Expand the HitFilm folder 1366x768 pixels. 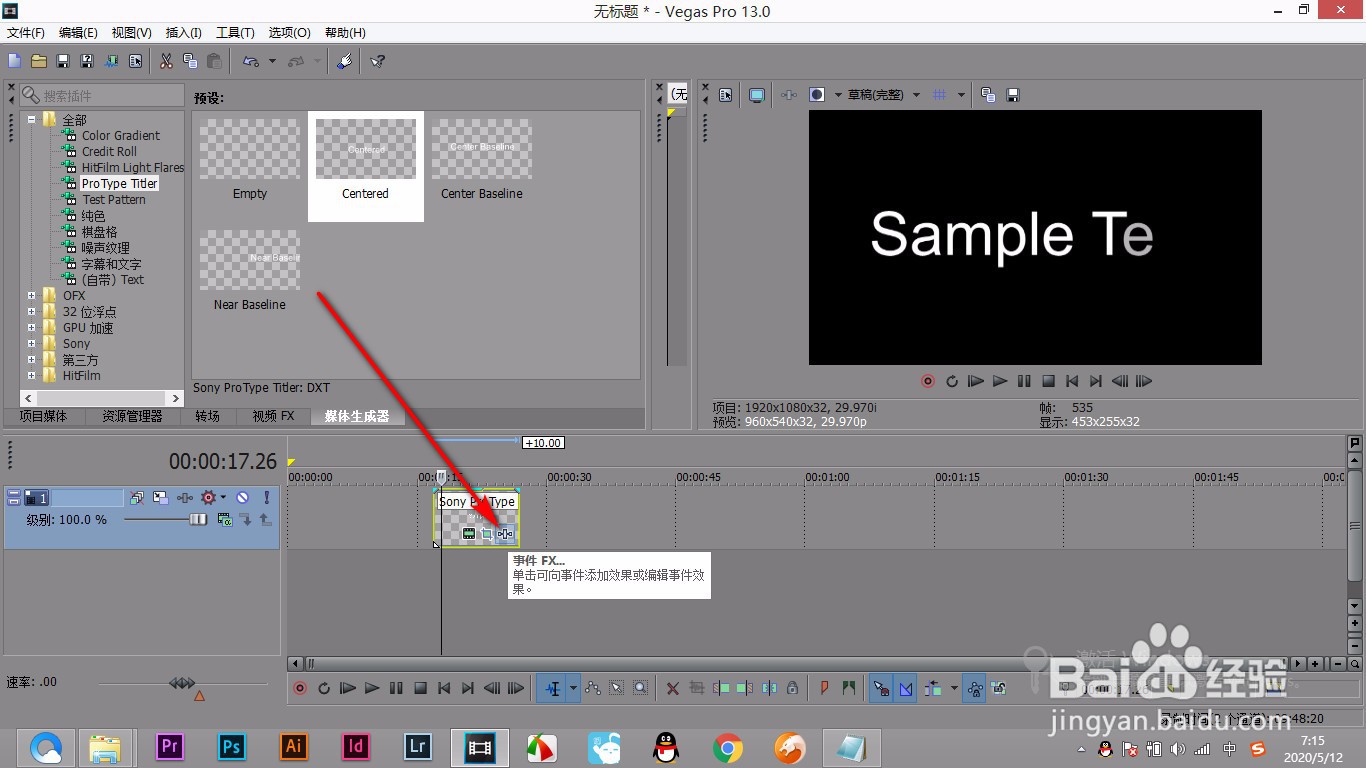click(32, 375)
